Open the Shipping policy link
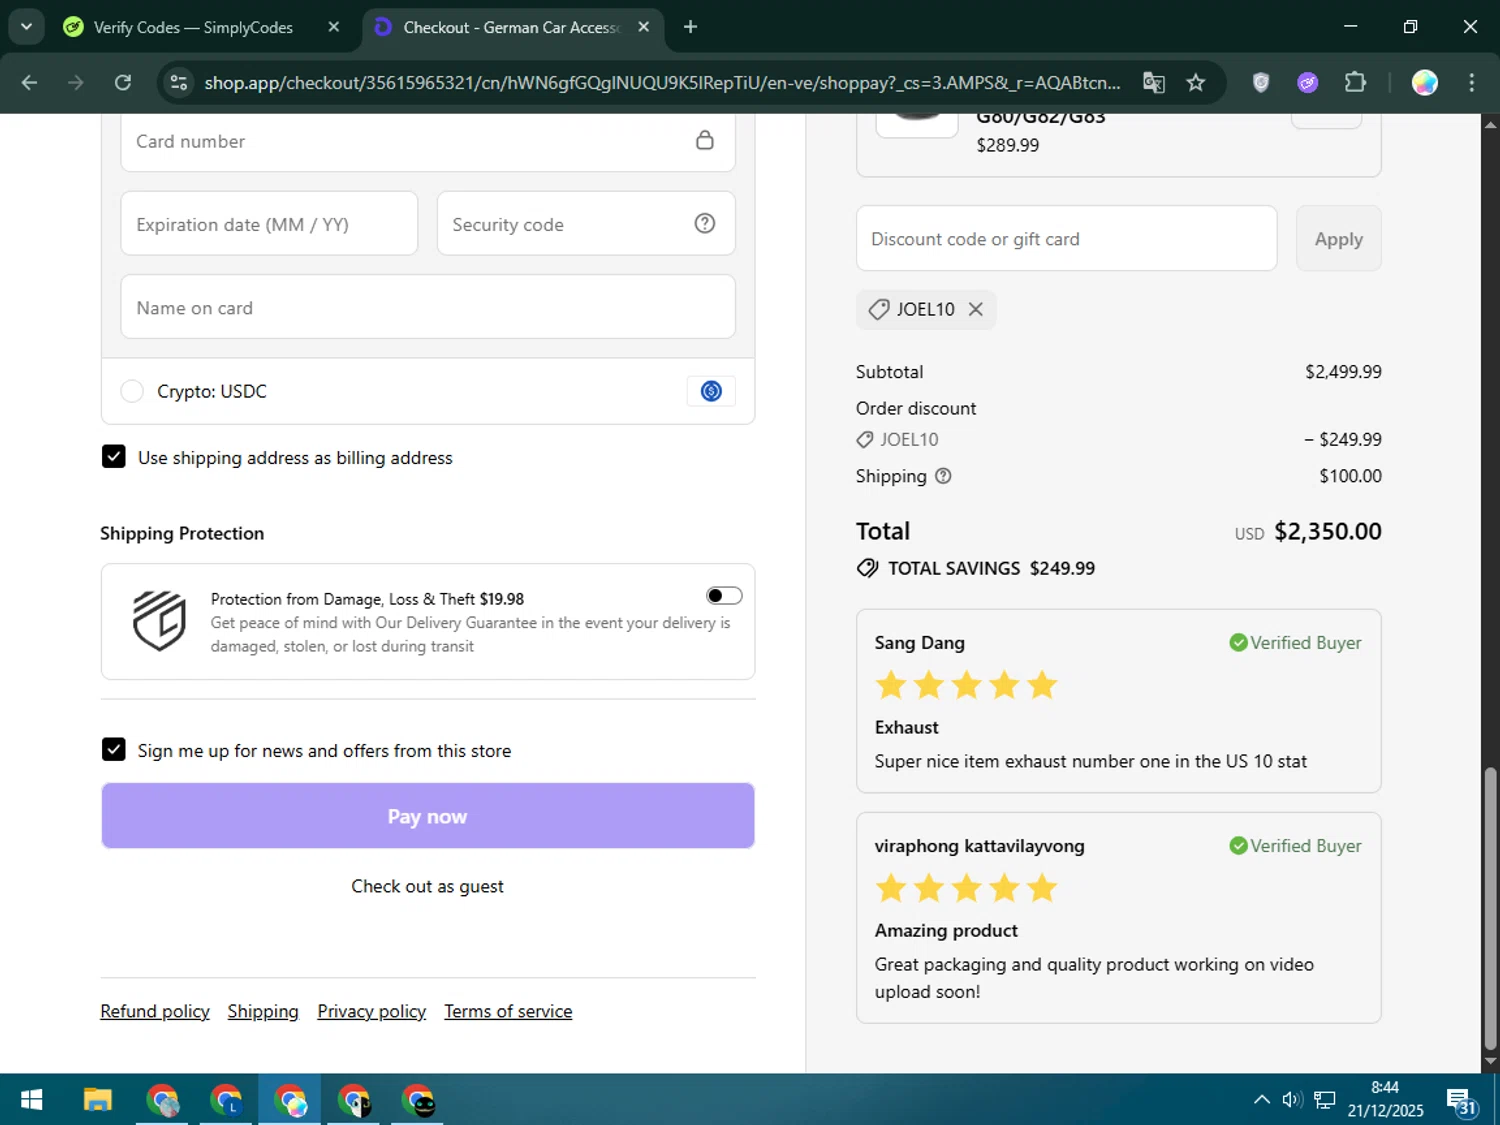This screenshot has height=1125, width=1500. pyautogui.click(x=263, y=1011)
